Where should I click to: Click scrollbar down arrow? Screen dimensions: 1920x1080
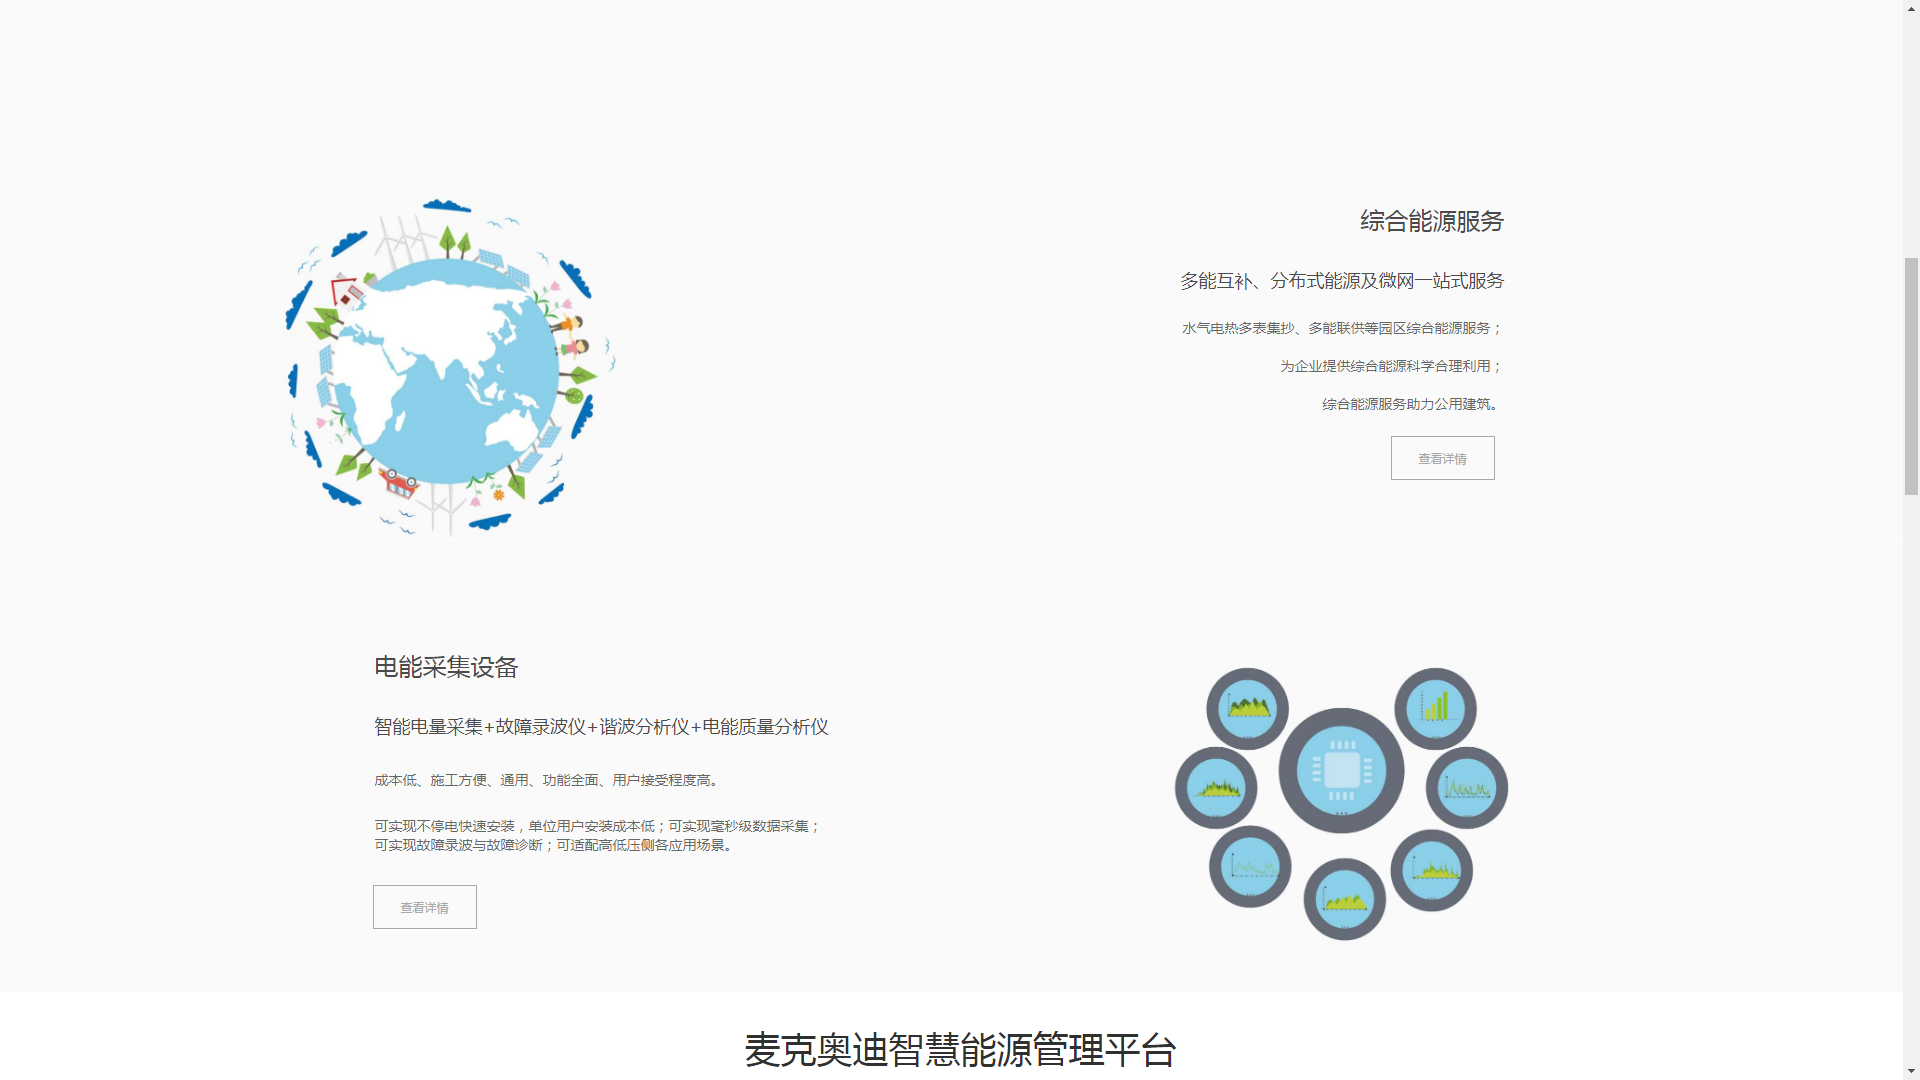point(1911,1071)
